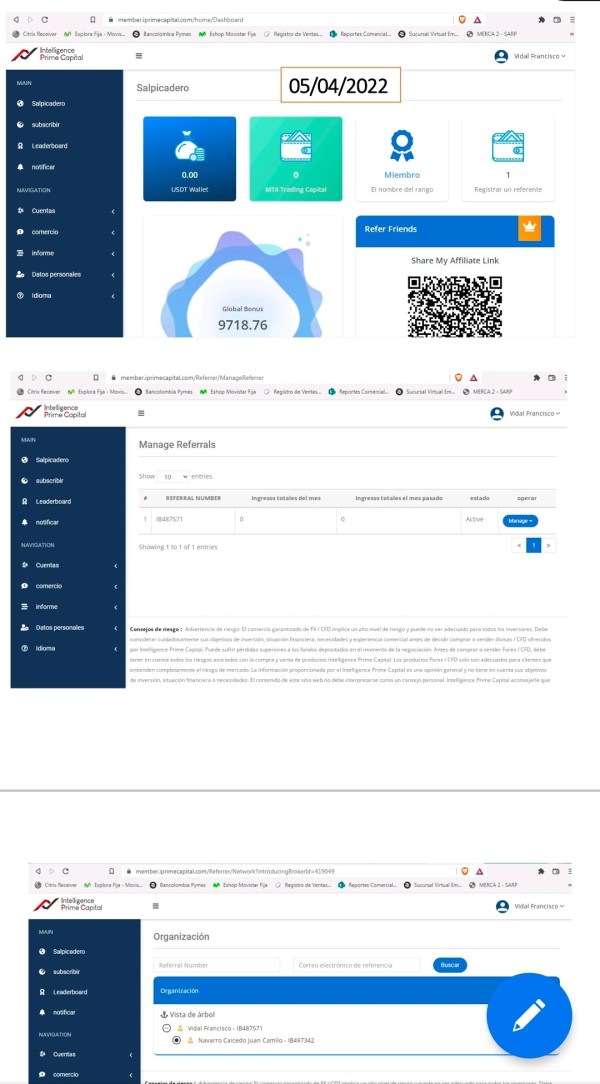Expand Cuentas submenu in Organización sidebar
Screen dimensions: 600x1084
84,1054
